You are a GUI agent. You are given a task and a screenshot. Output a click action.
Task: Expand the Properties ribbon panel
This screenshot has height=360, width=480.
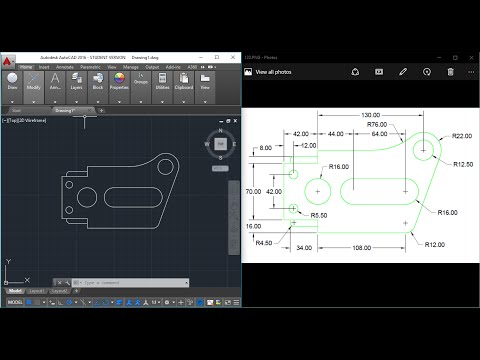pyautogui.click(x=119, y=102)
